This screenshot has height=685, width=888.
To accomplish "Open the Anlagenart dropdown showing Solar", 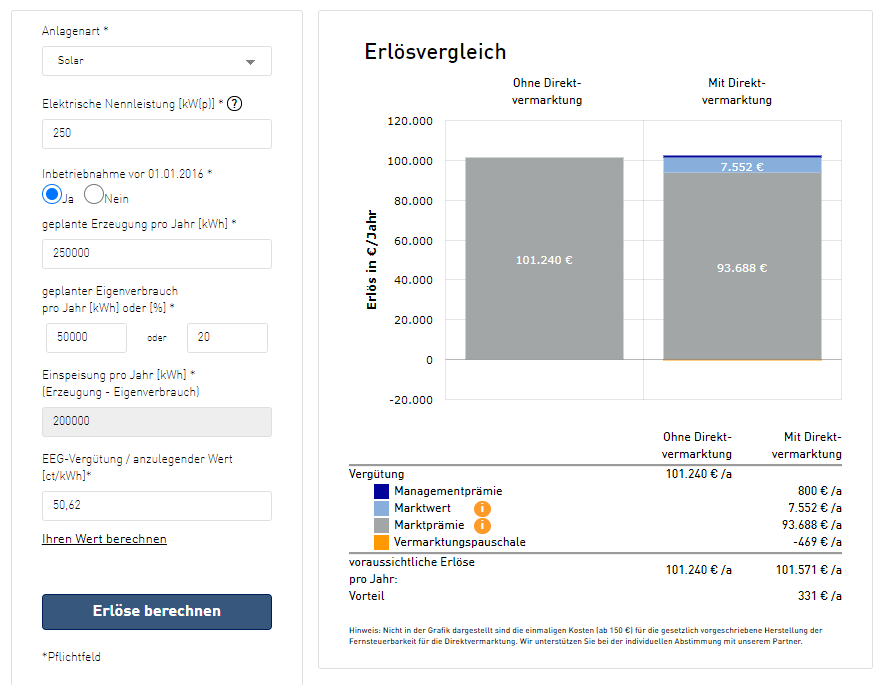I will tap(157, 61).
